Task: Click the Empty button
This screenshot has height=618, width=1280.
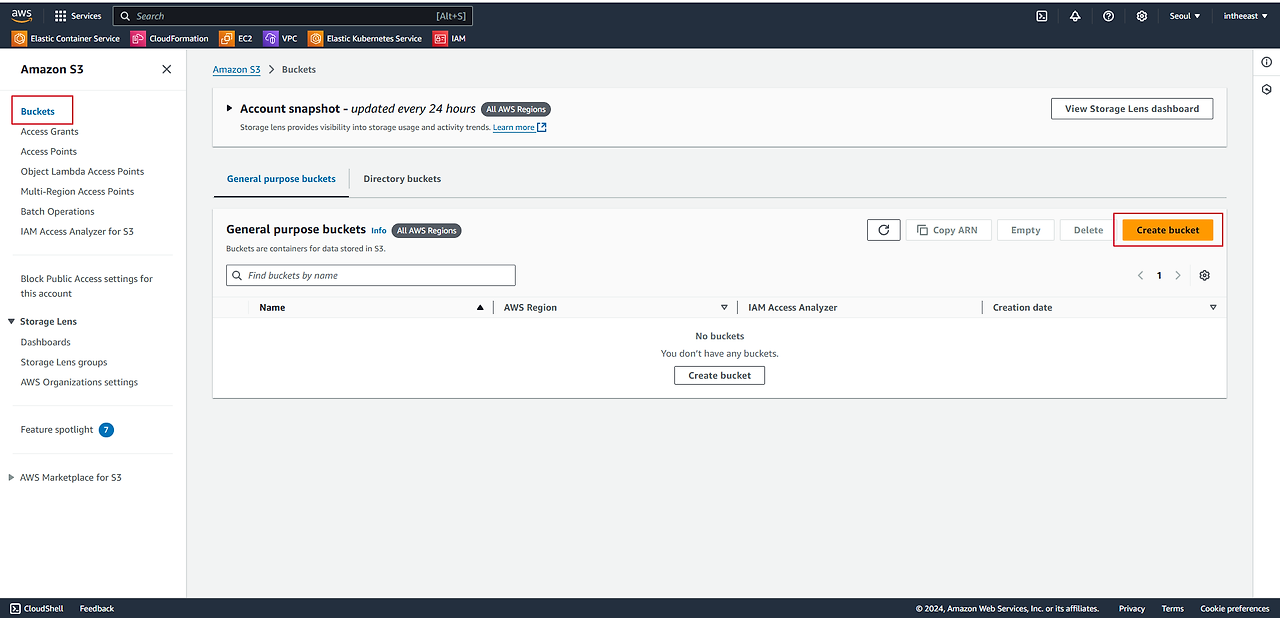Action: tap(1025, 230)
